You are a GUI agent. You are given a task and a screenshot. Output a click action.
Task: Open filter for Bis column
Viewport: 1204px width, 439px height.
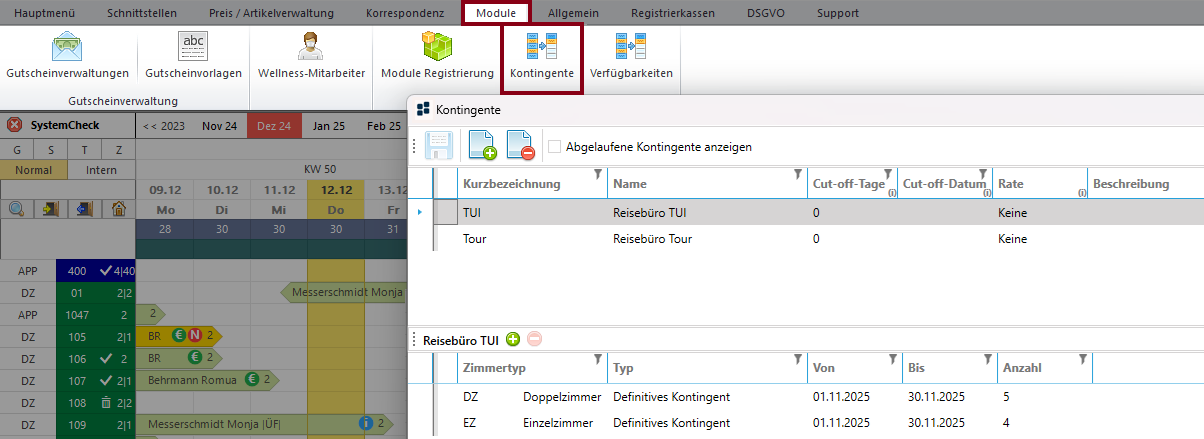coord(986,359)
